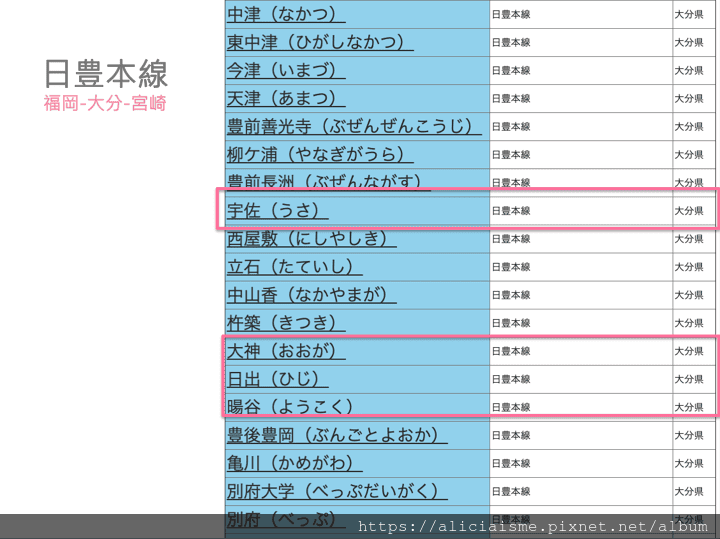The image size is (720, 539).
Task: Click the 西屋敷(にしやしき) link
Action: 311,238
